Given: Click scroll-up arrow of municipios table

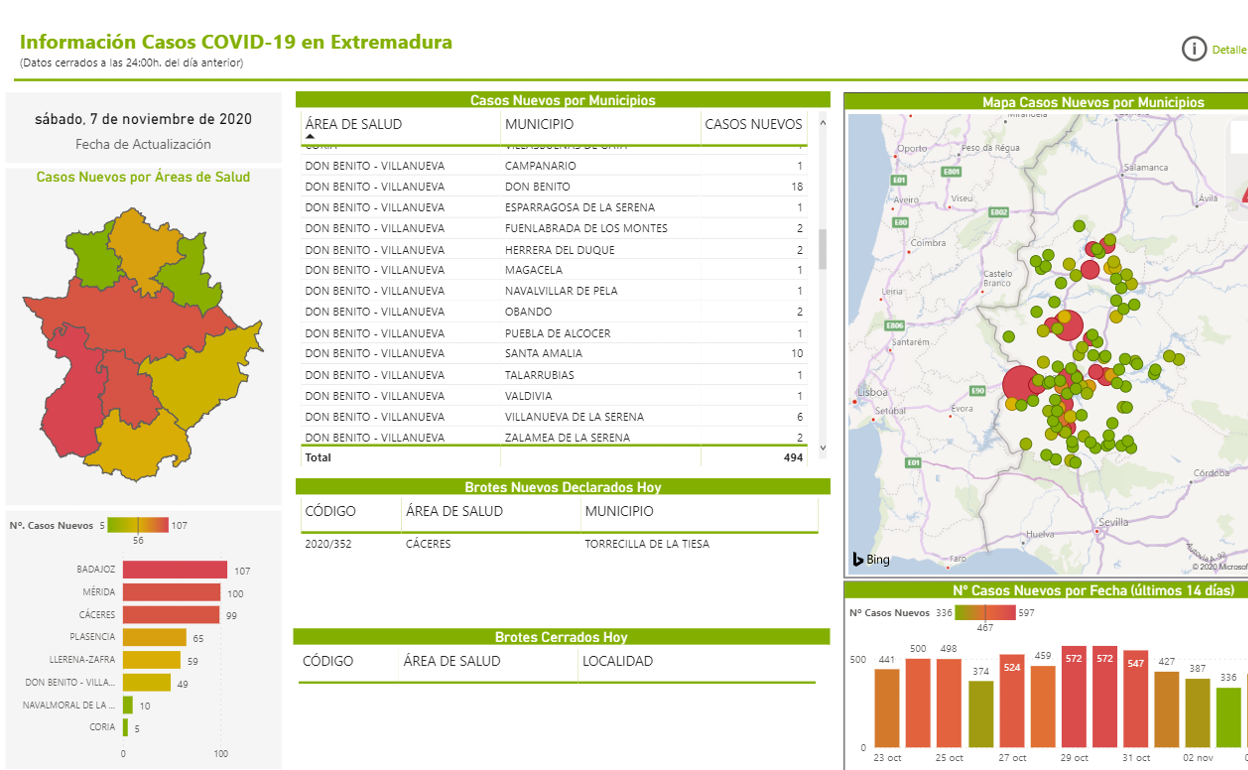Looking at the screenshot, I should click(x=823, y=123).
